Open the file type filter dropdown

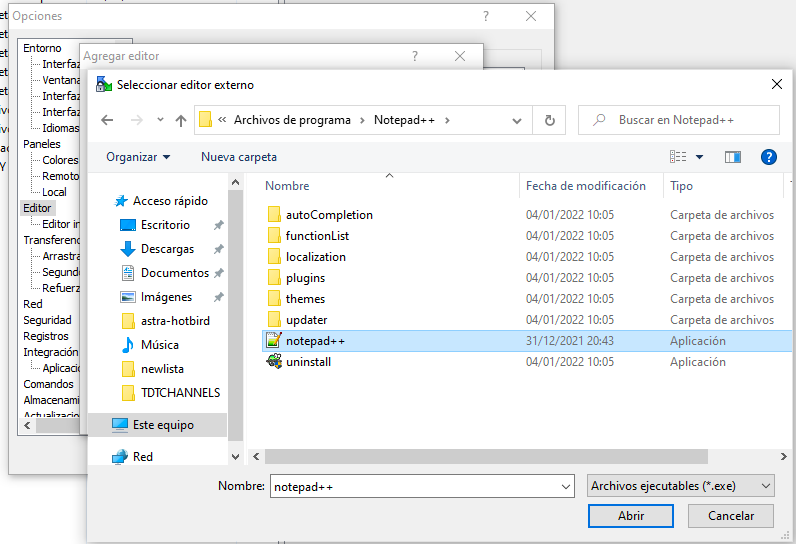click(x=681, y=486)
